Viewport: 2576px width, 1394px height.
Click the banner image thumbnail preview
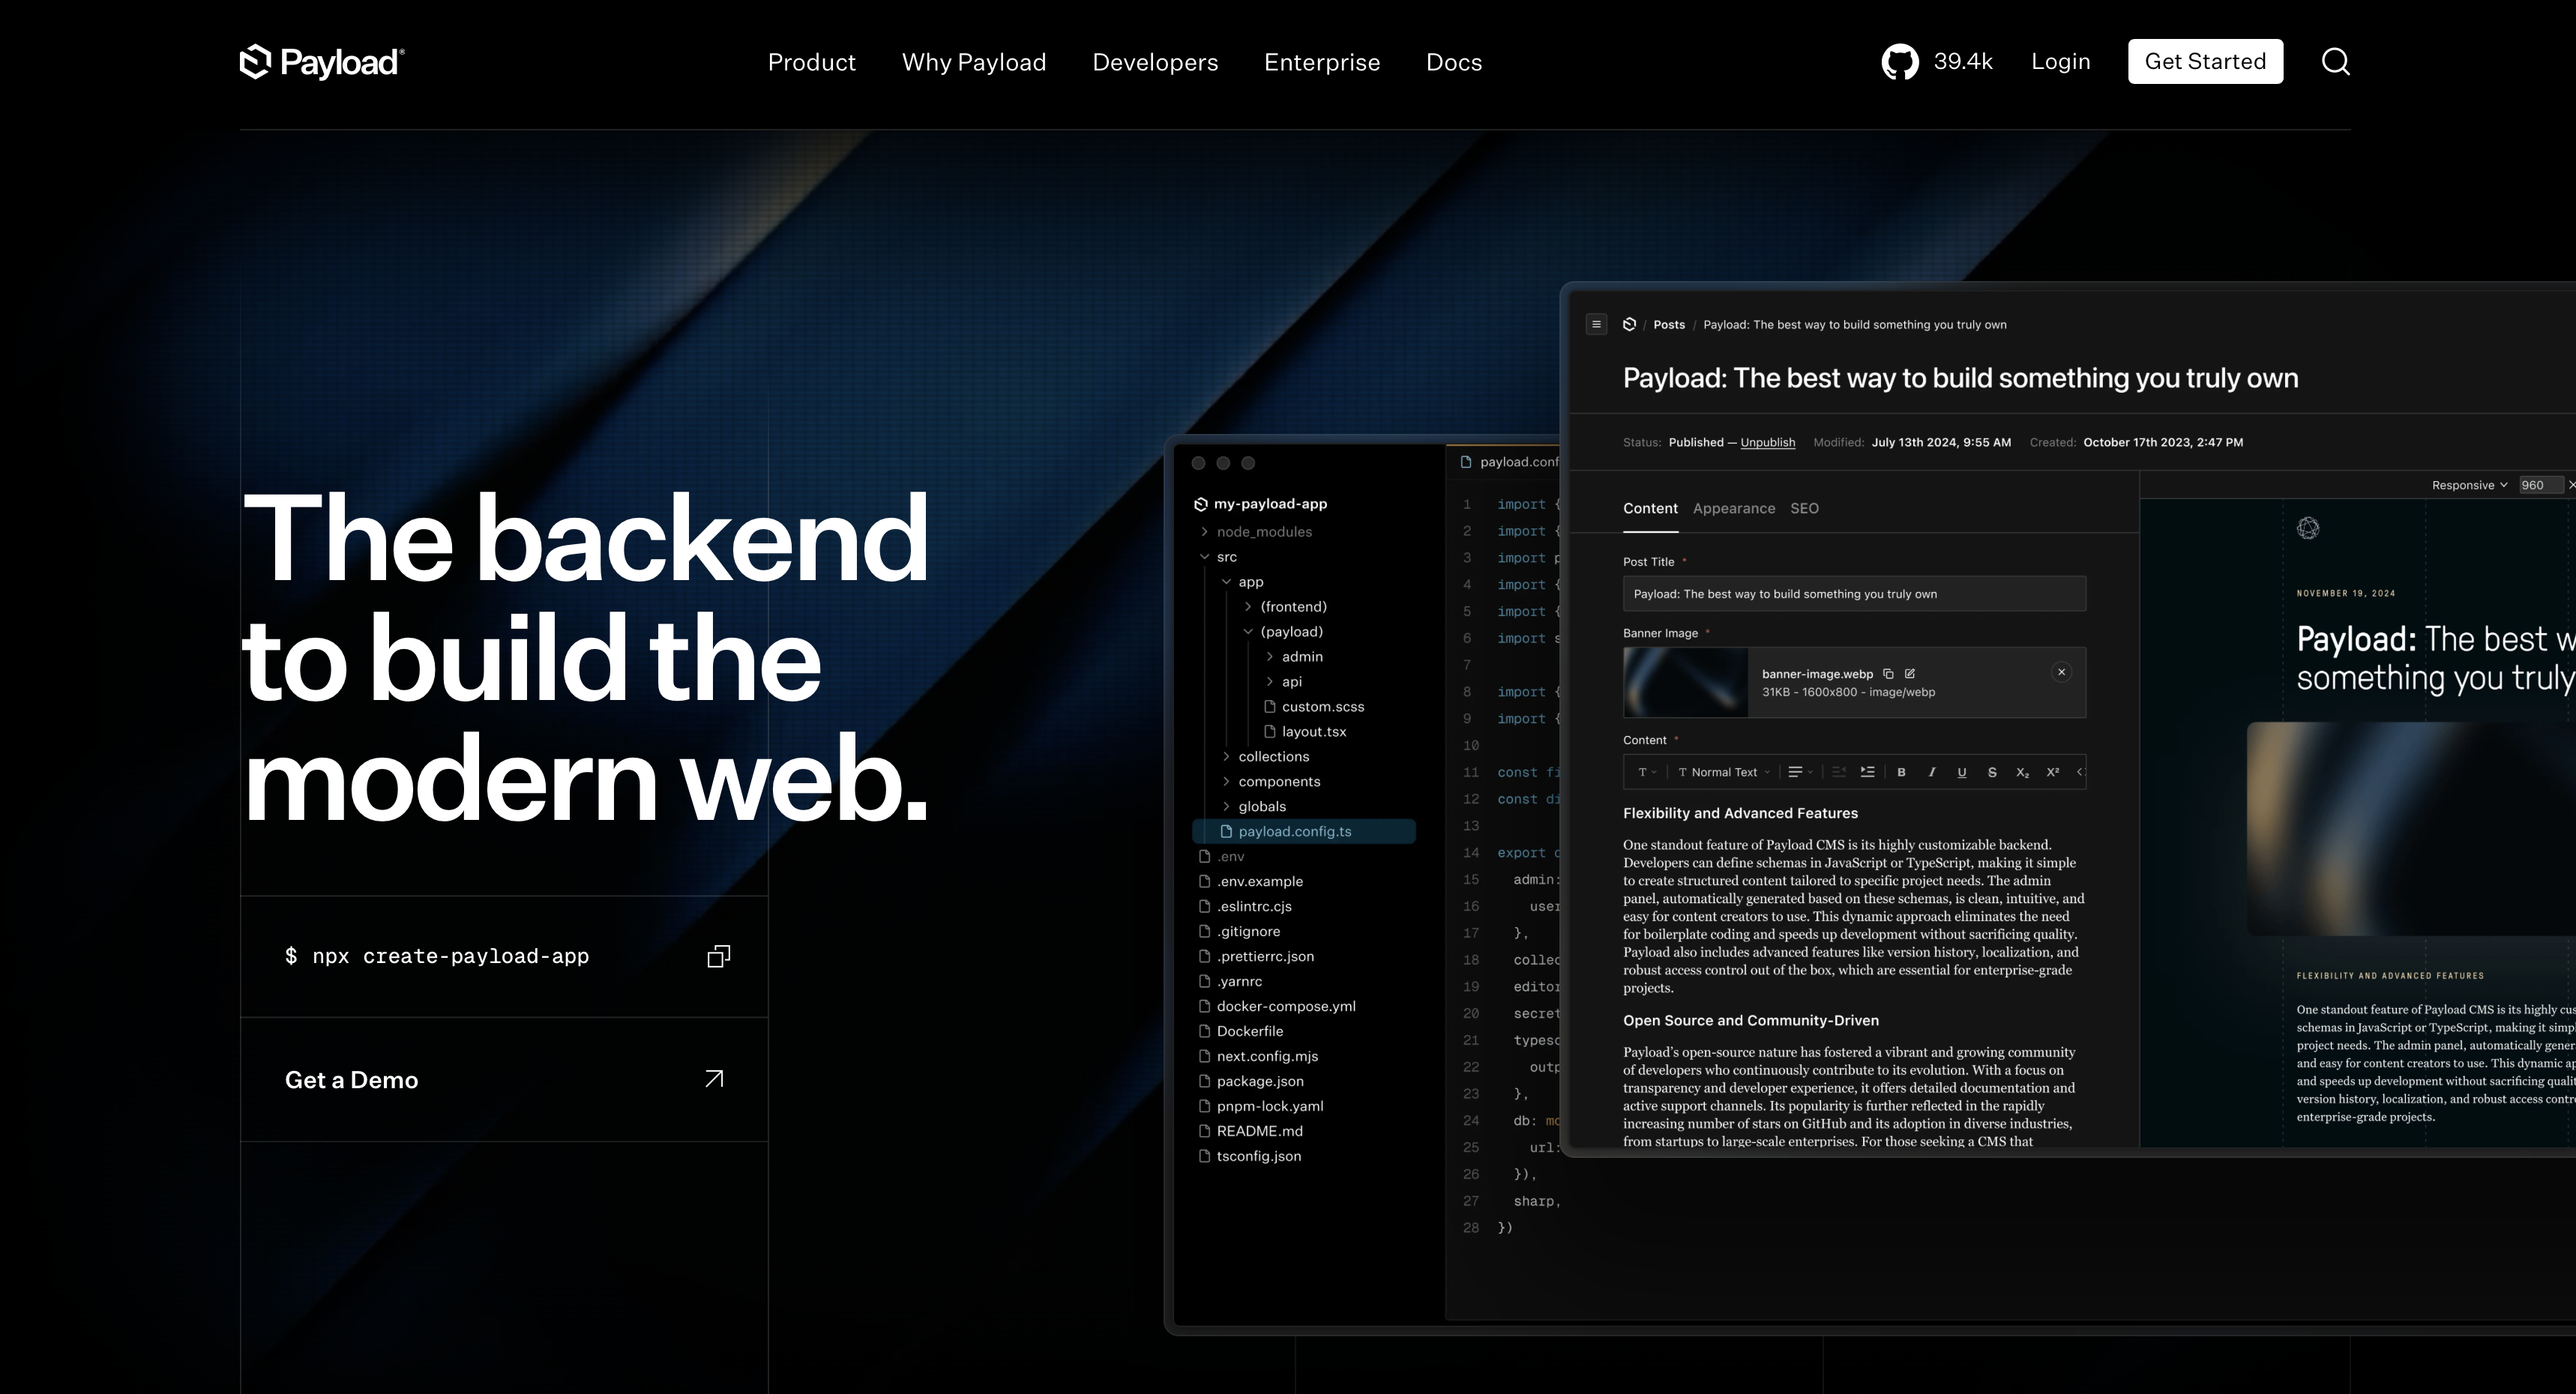coord(1686,682)
